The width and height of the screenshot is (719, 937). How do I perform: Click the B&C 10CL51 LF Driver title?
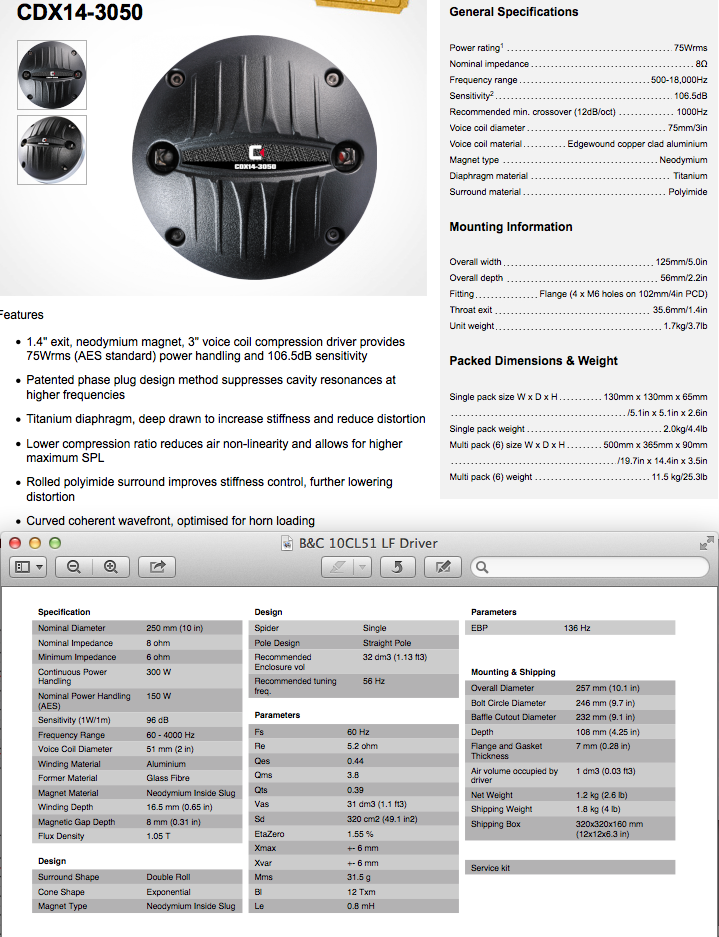pyautogui.click(x=368, y=543)
